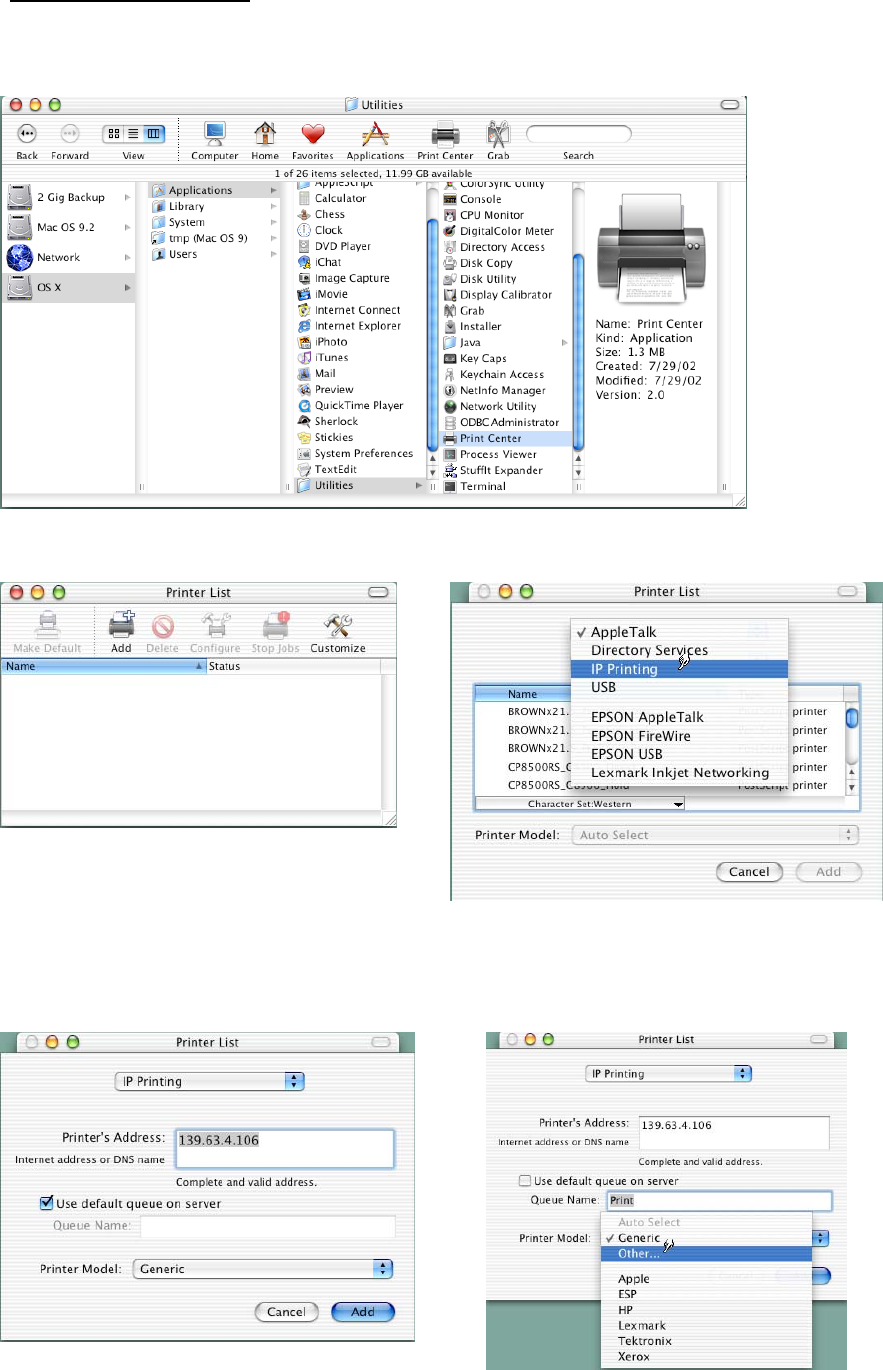Switch Finder to column view
The width and height of the screenshot is (883, 1370).
153,133
